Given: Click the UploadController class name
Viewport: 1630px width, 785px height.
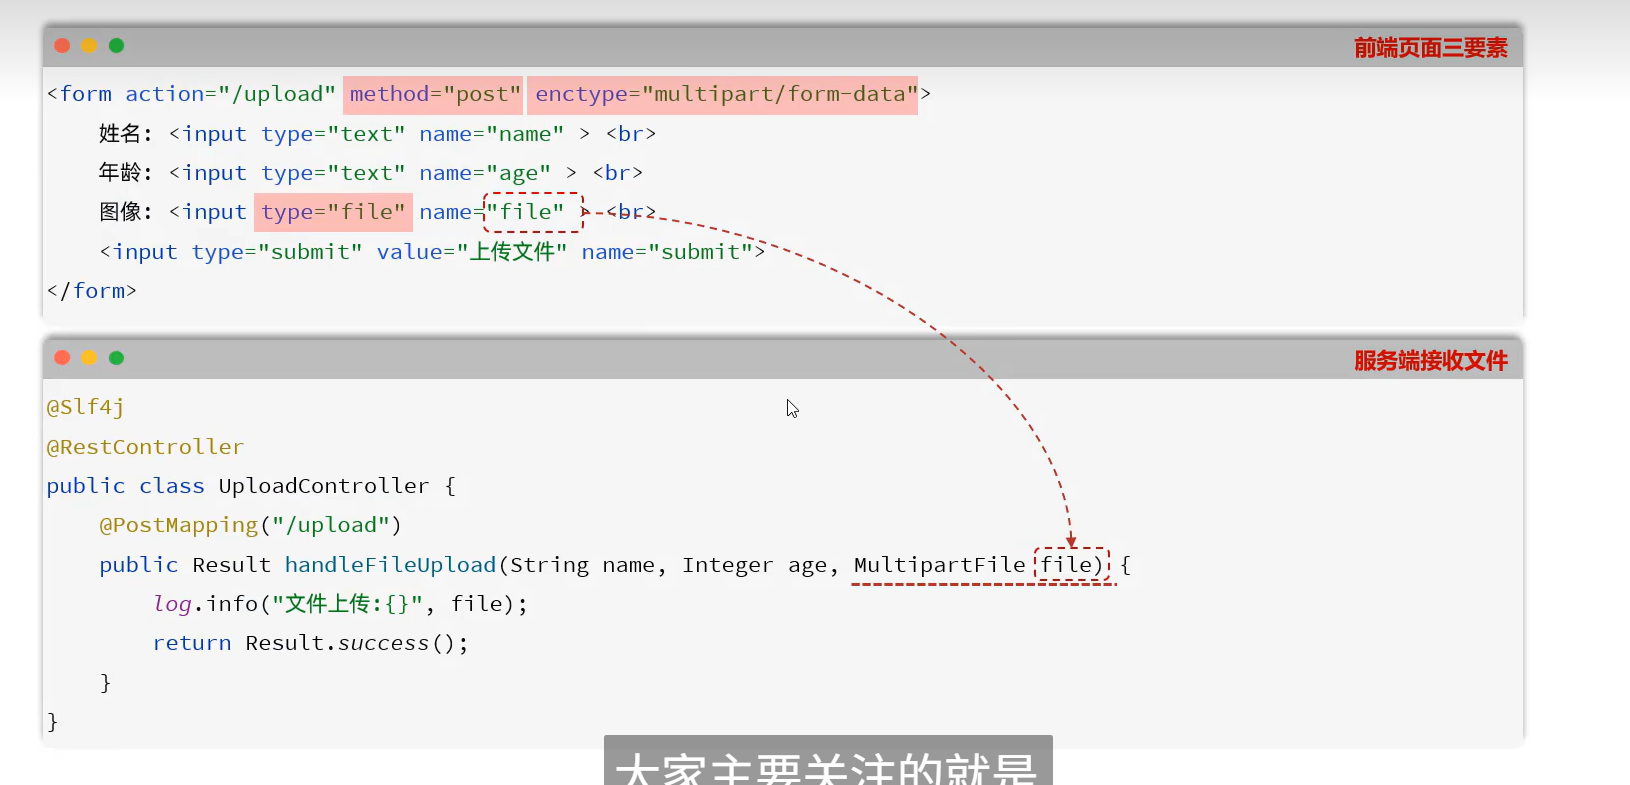Looking at the screenshot, I should click(324, 486).
